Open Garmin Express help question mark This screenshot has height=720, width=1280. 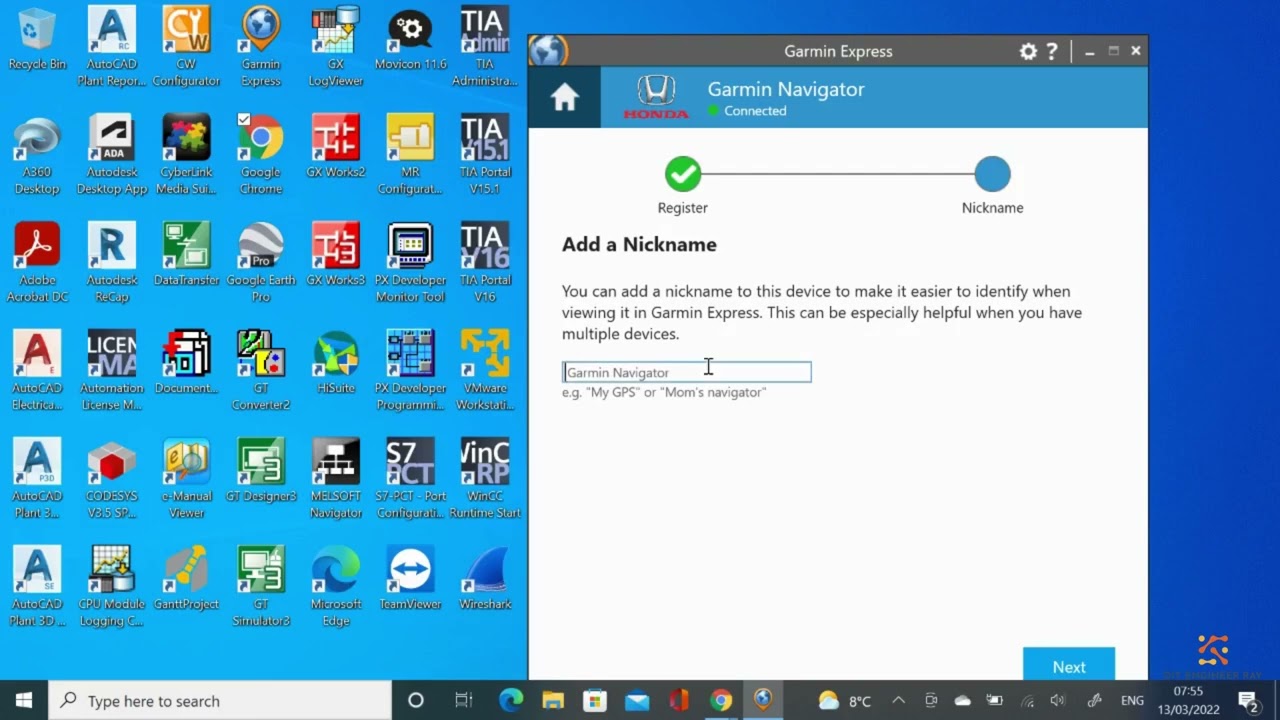tap(1052, 51)
